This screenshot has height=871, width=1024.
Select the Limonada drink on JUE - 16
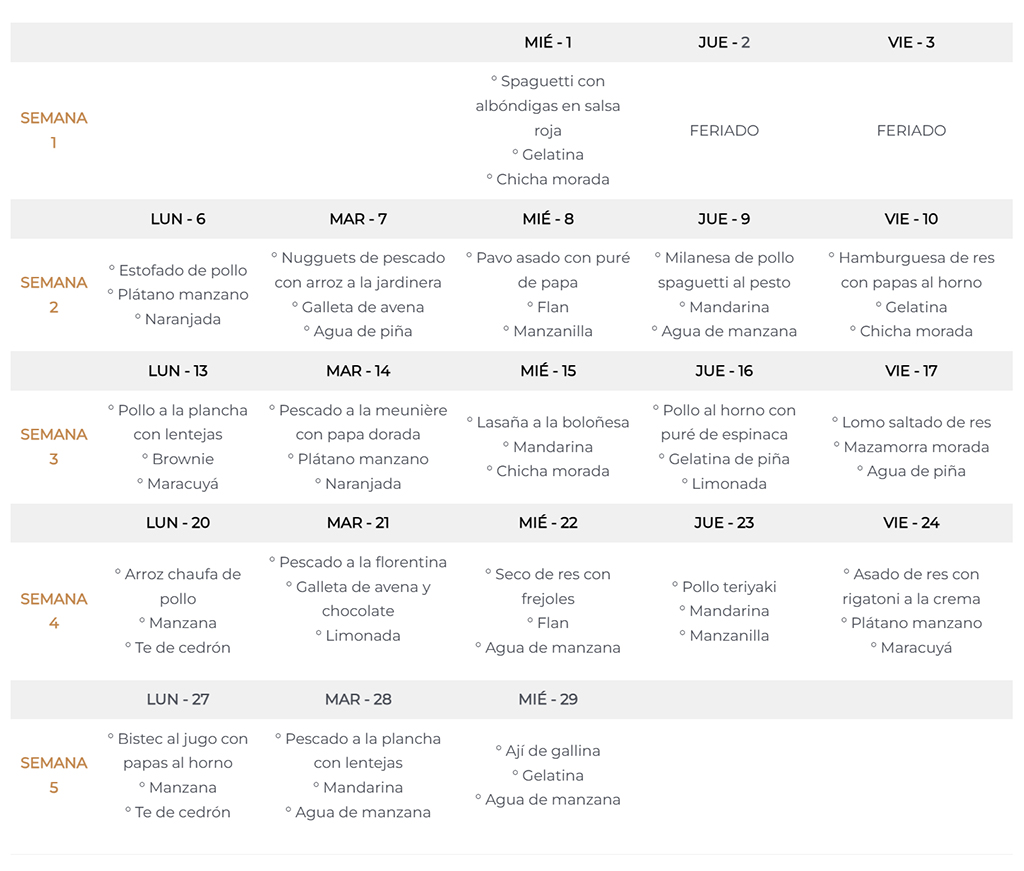point(729,483)
